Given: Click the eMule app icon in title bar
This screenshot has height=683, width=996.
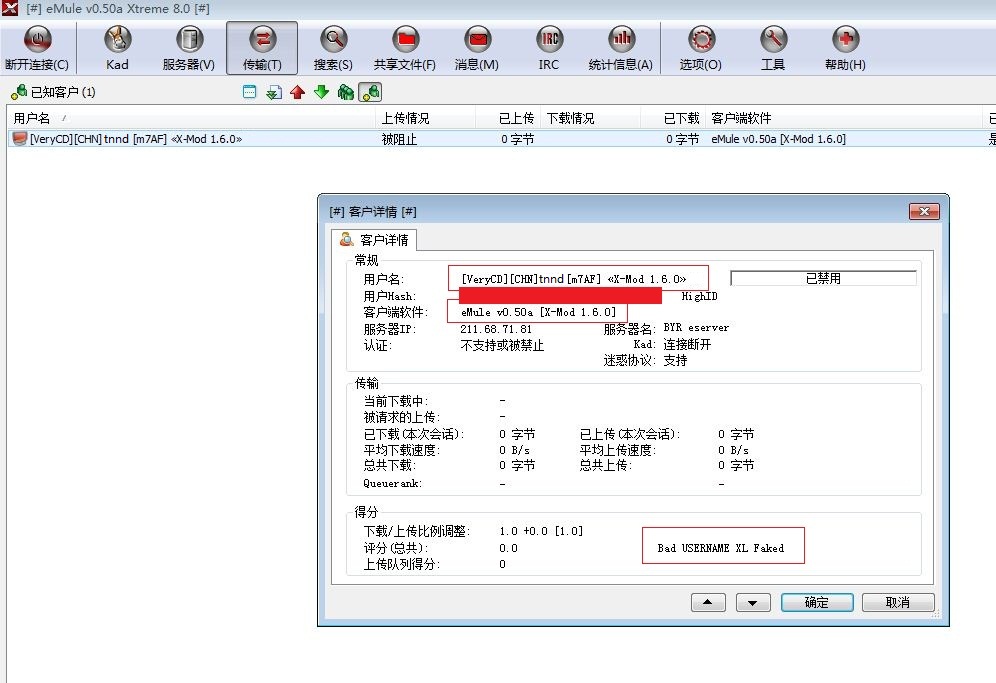Looking at the screenshot, I should [10, 8].
